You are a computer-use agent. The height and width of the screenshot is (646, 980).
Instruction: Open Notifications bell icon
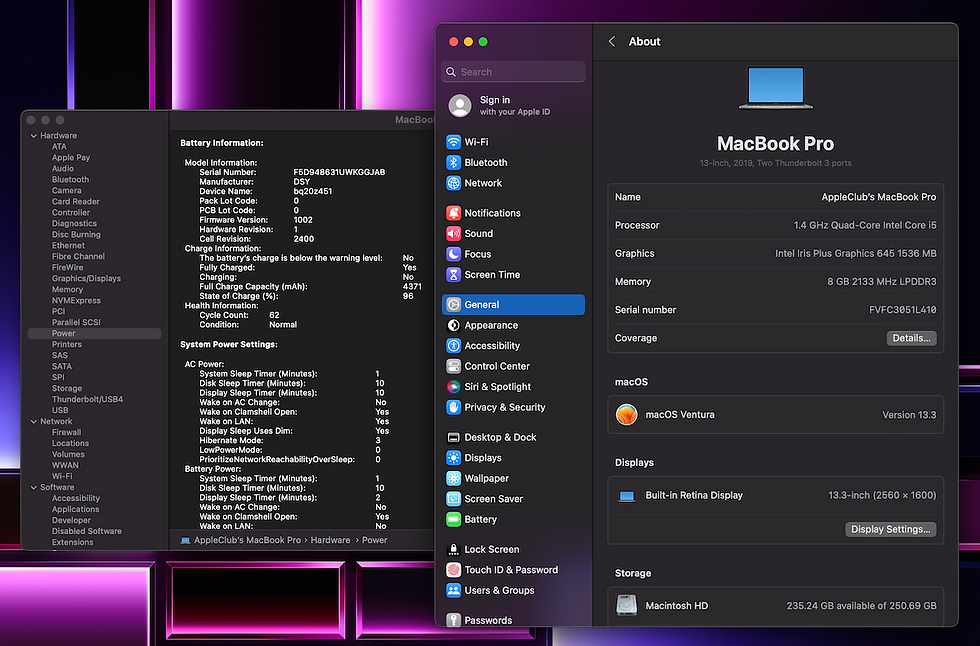tap(453, 213)
